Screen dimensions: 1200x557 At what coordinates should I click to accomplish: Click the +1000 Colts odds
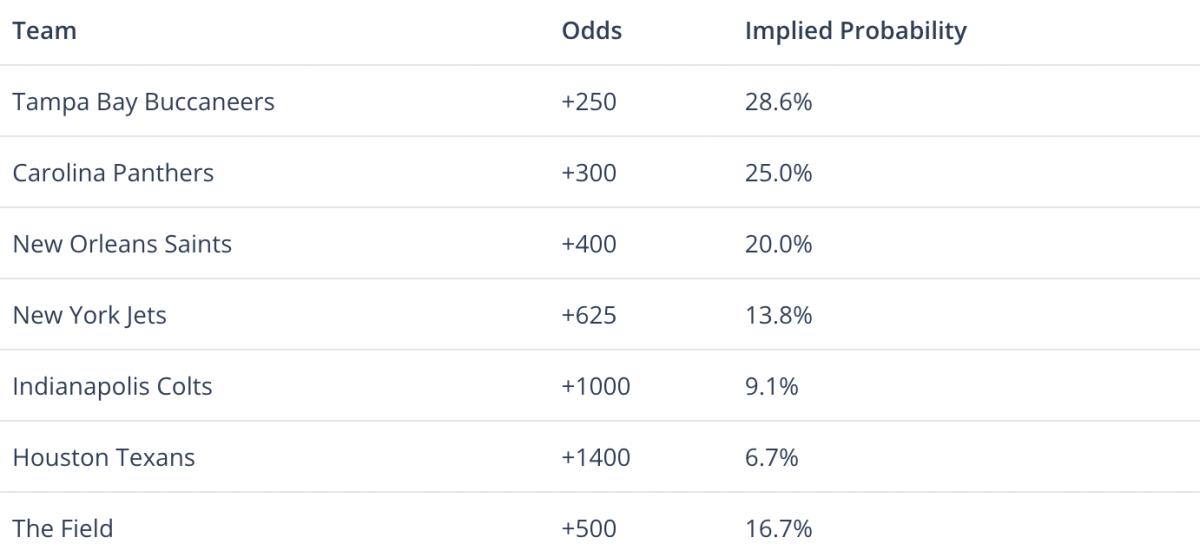[x=596, y=387]
